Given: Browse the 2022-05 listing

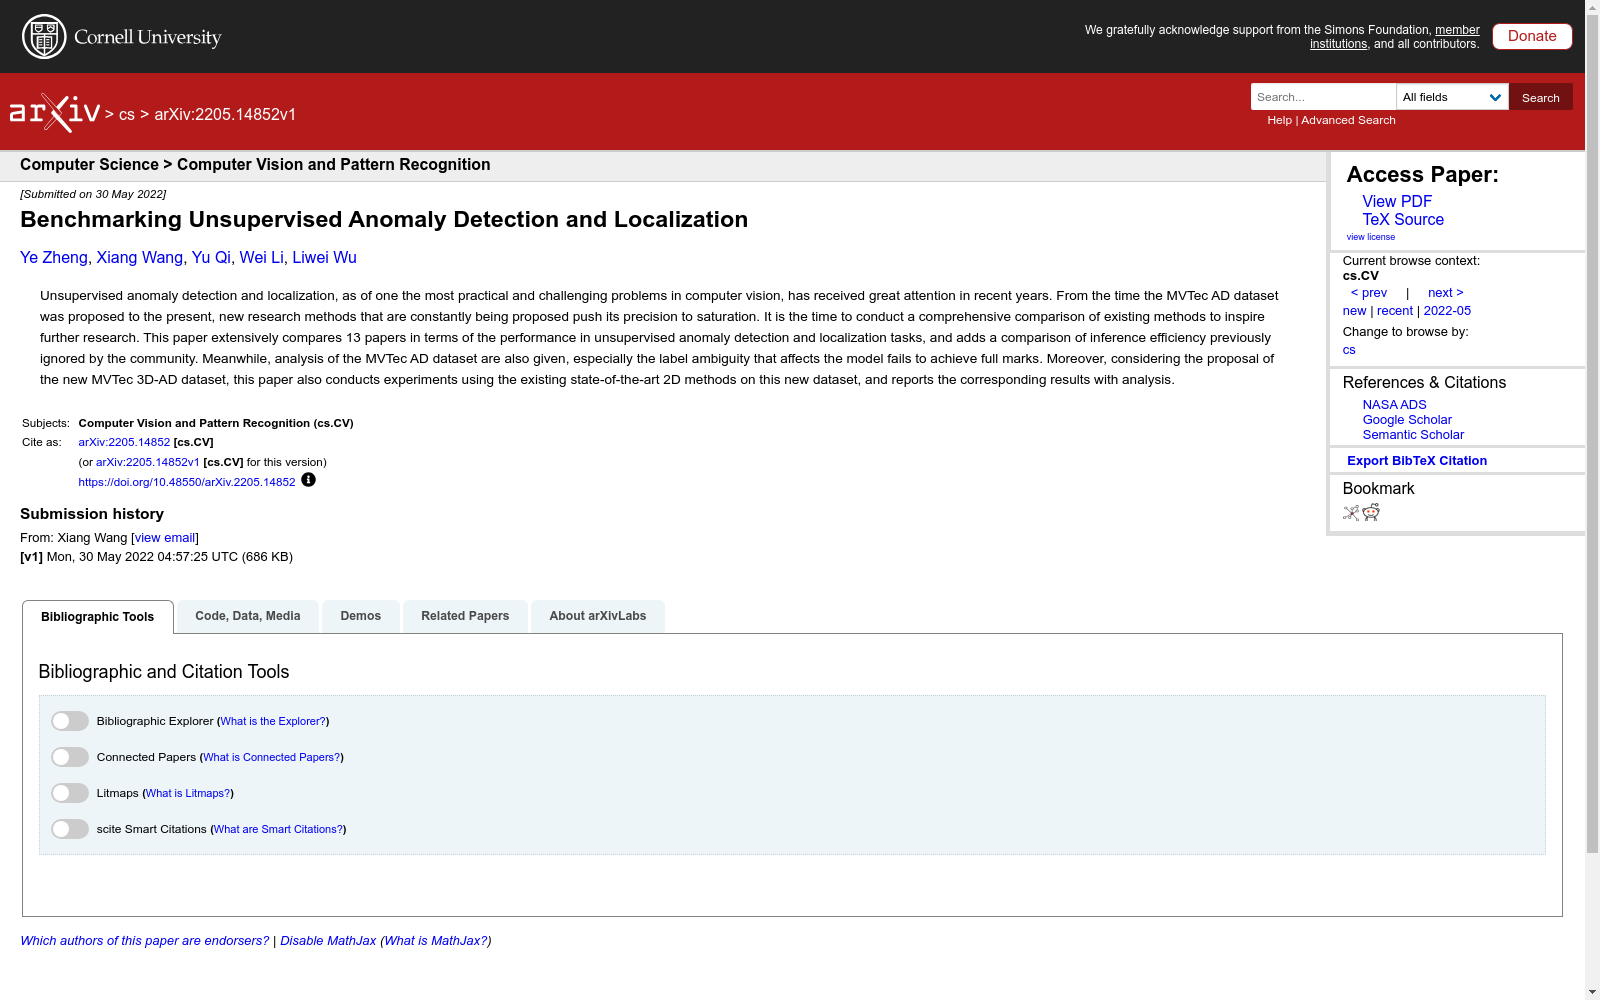Looking at the screenshot, I should (1447, 311).
